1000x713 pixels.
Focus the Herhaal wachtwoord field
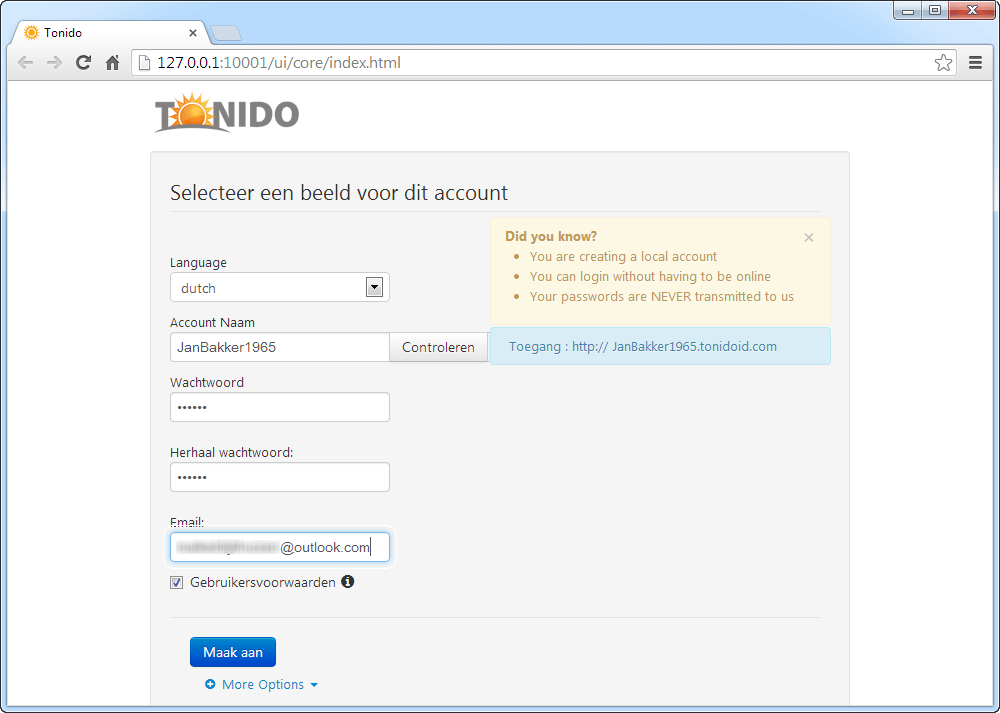point(280,477)
